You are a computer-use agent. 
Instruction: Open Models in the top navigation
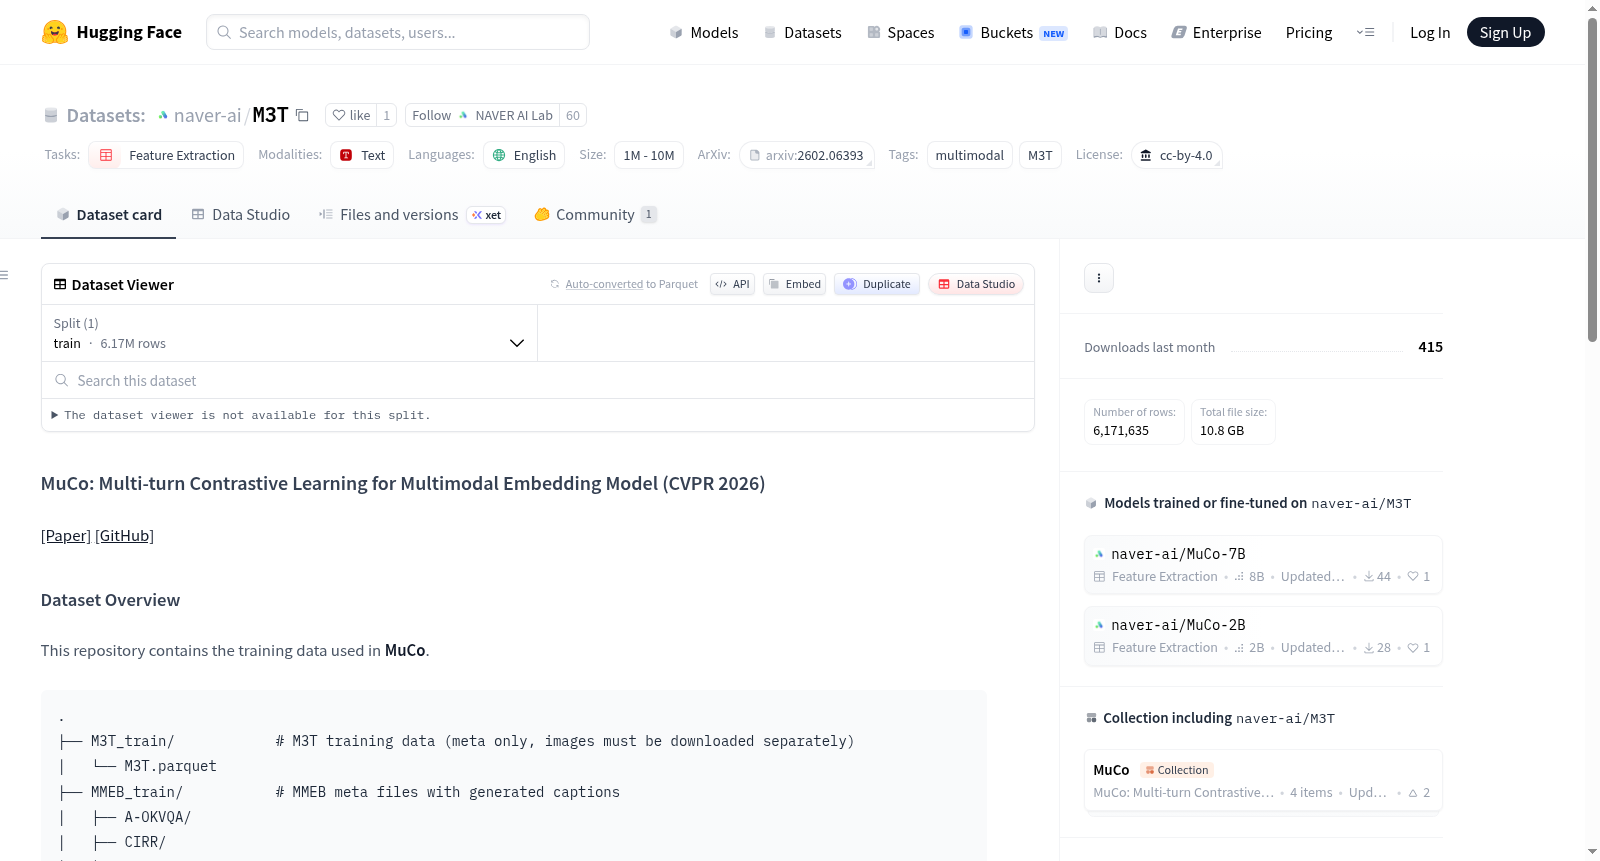[x=704, y=32]
